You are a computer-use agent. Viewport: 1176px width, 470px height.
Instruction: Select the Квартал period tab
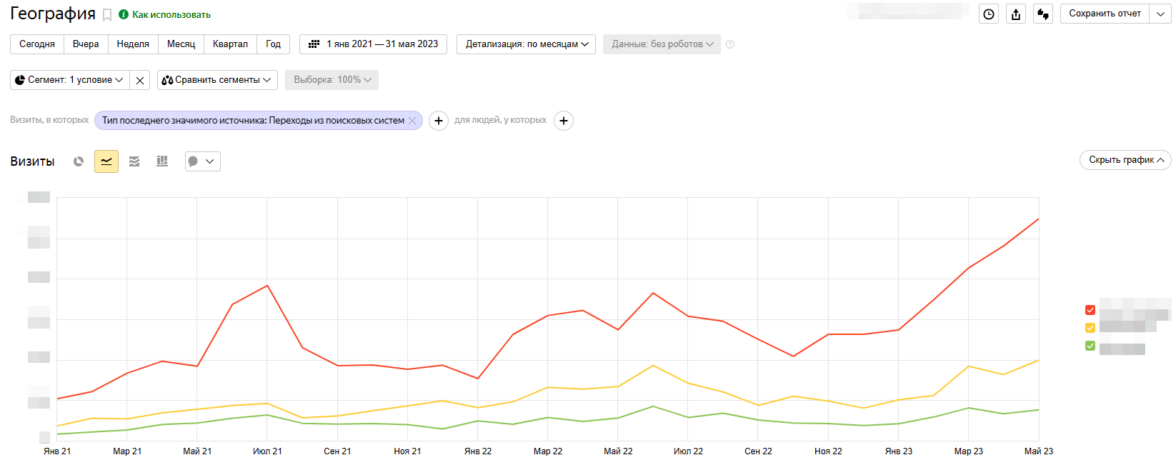tap(230, 44)
